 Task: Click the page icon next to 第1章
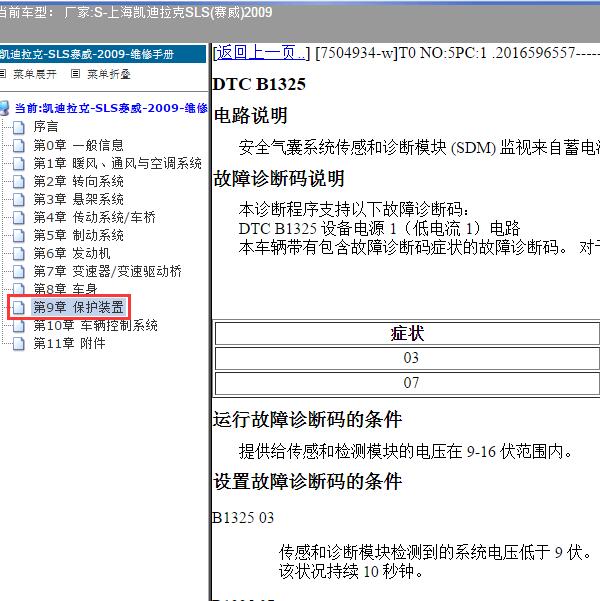point(18,164)
